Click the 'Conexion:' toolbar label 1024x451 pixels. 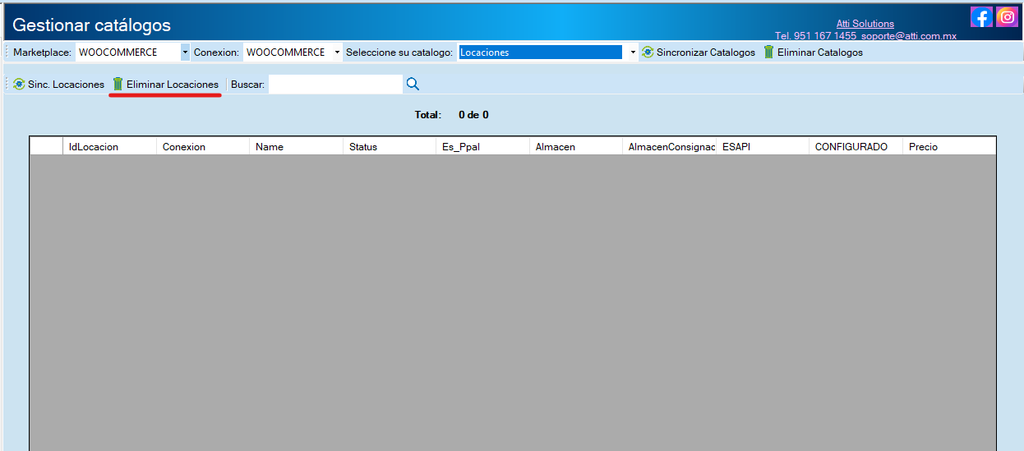217,52
